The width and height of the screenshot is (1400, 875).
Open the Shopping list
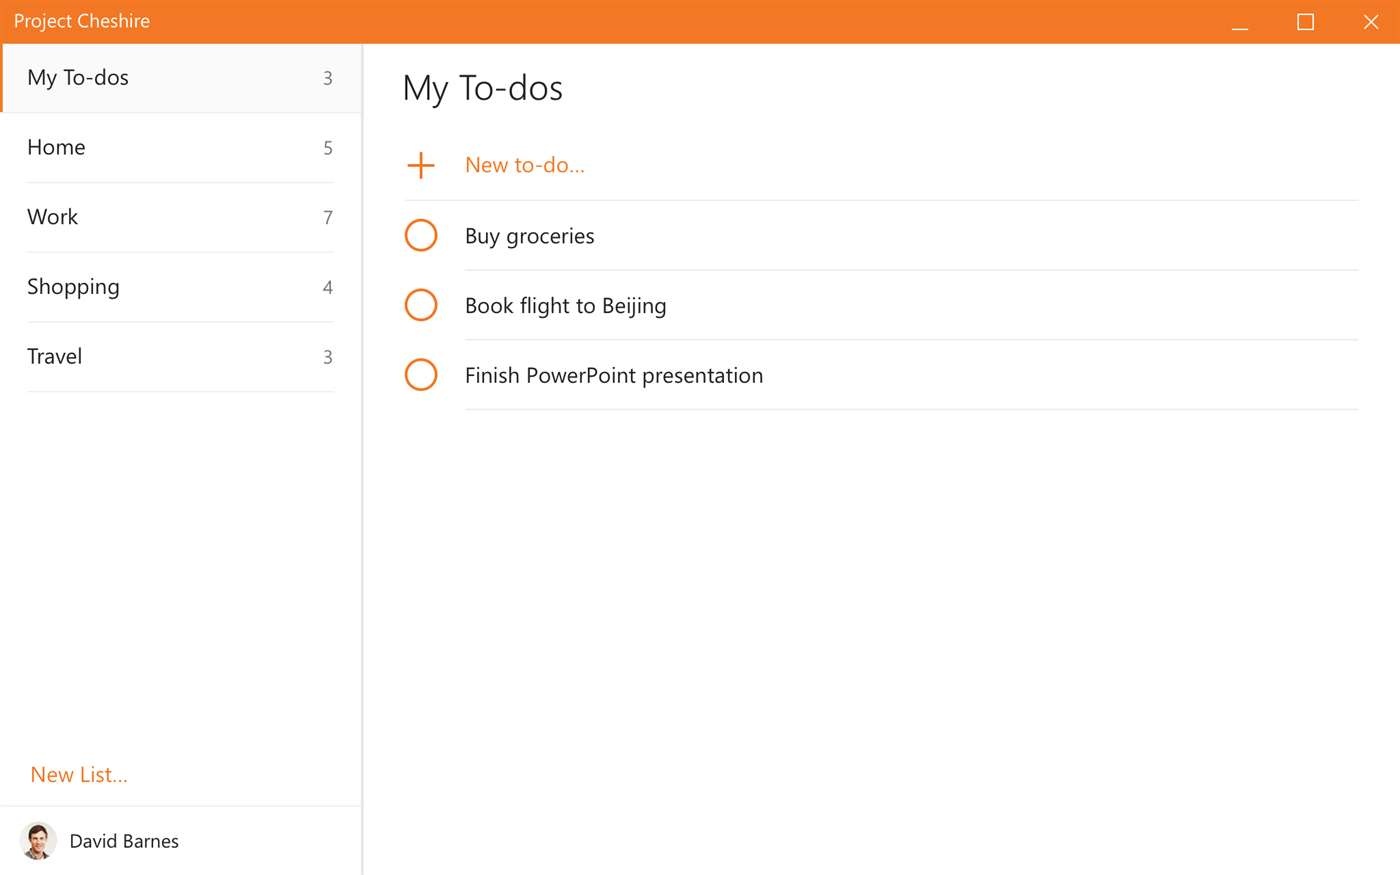[x=181, y=287]
